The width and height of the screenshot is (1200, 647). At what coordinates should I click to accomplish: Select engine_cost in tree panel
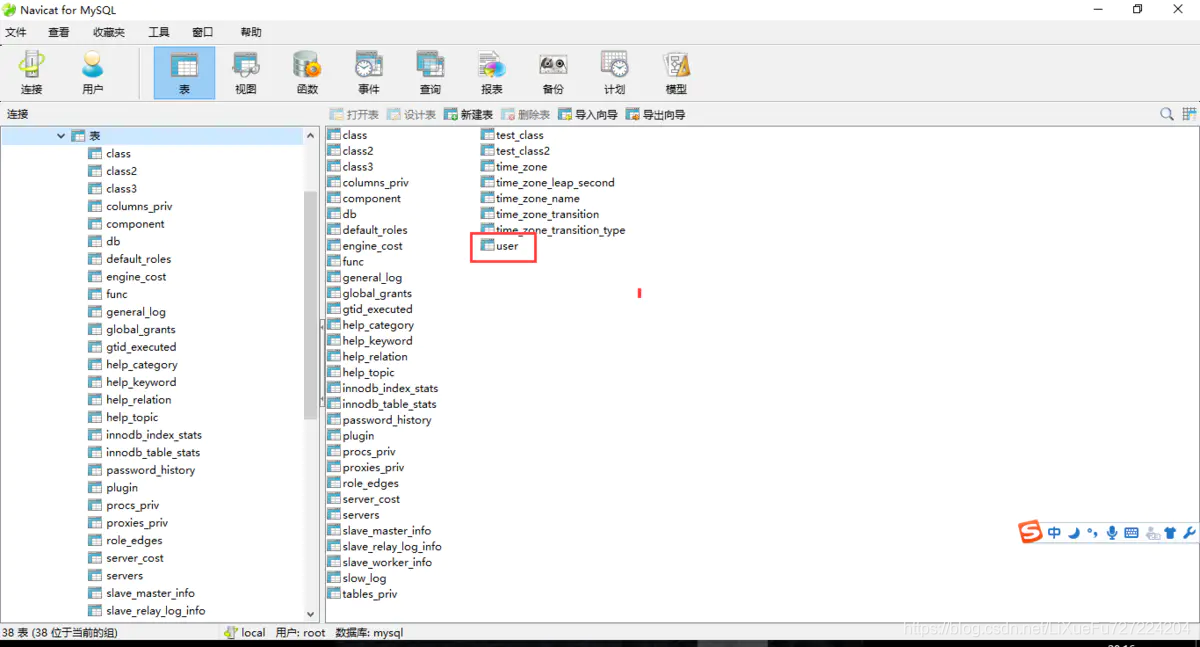point(127,277)
